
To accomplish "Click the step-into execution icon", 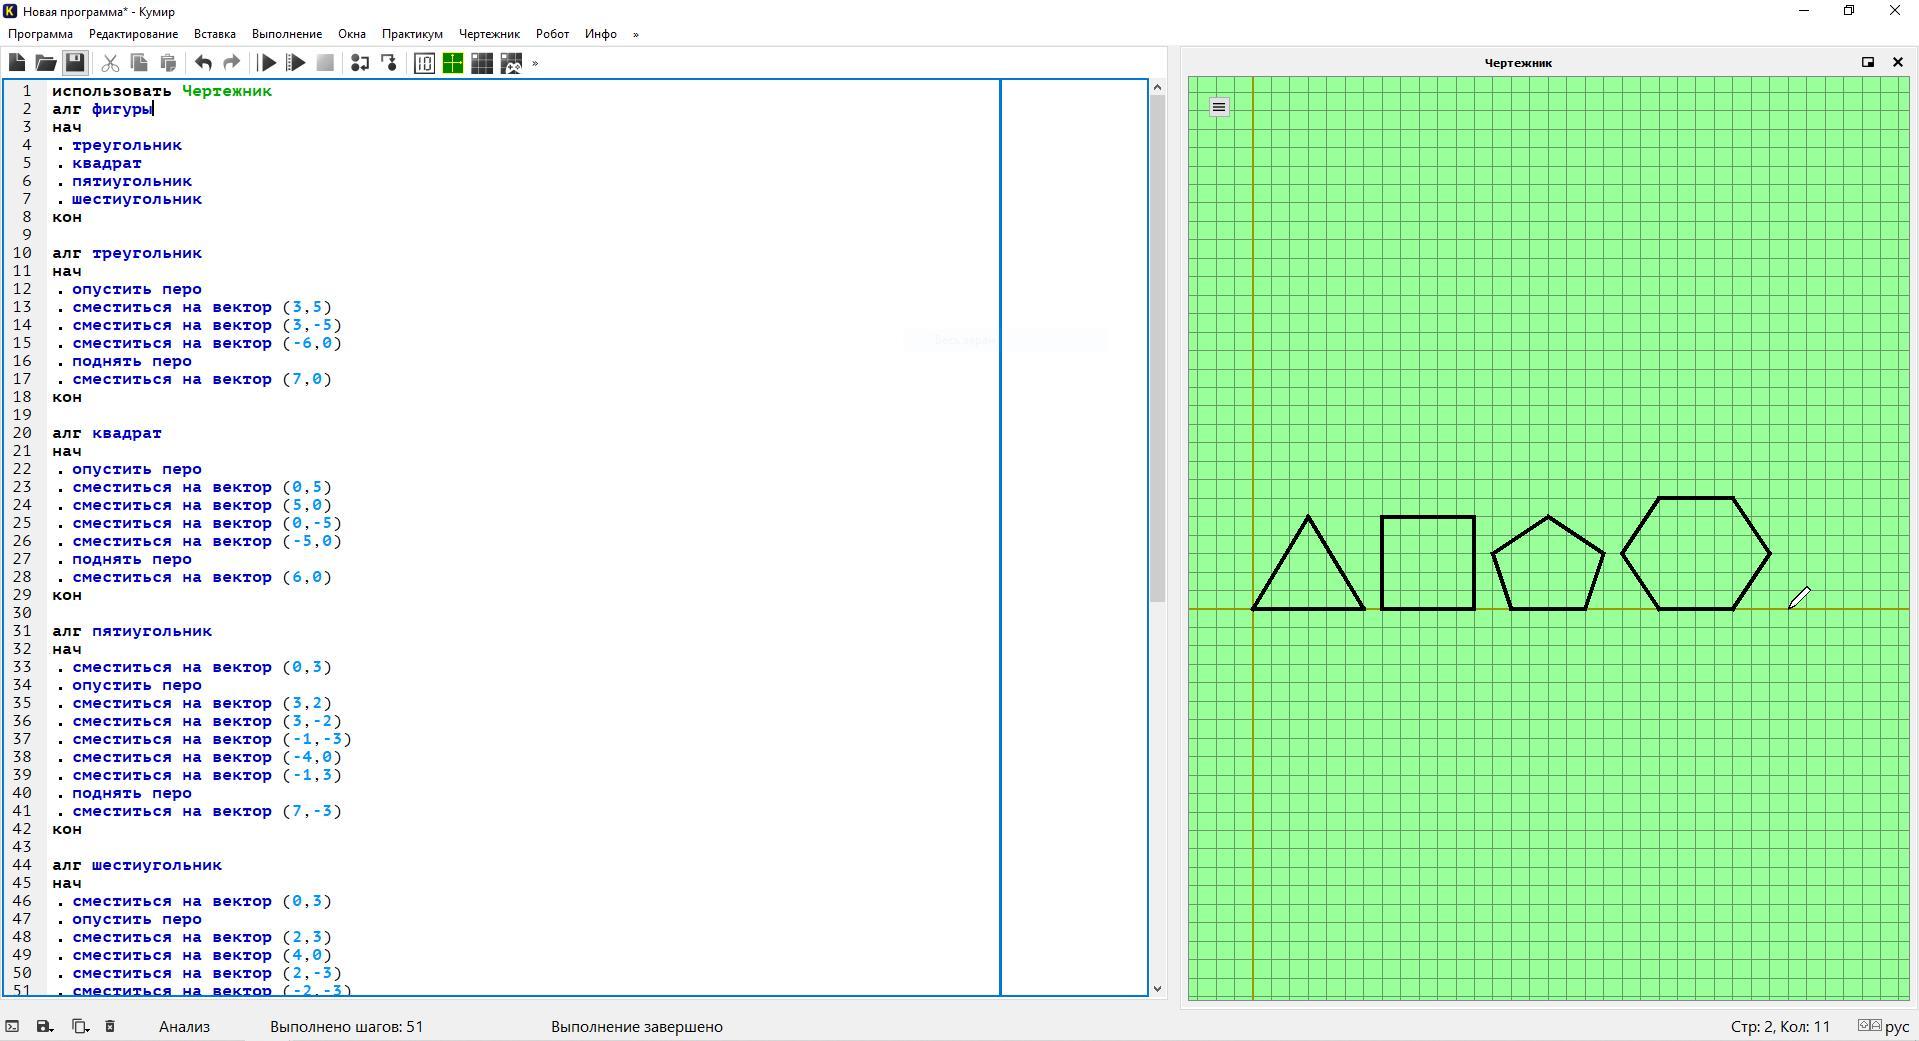I will click(x=360, y=63).
